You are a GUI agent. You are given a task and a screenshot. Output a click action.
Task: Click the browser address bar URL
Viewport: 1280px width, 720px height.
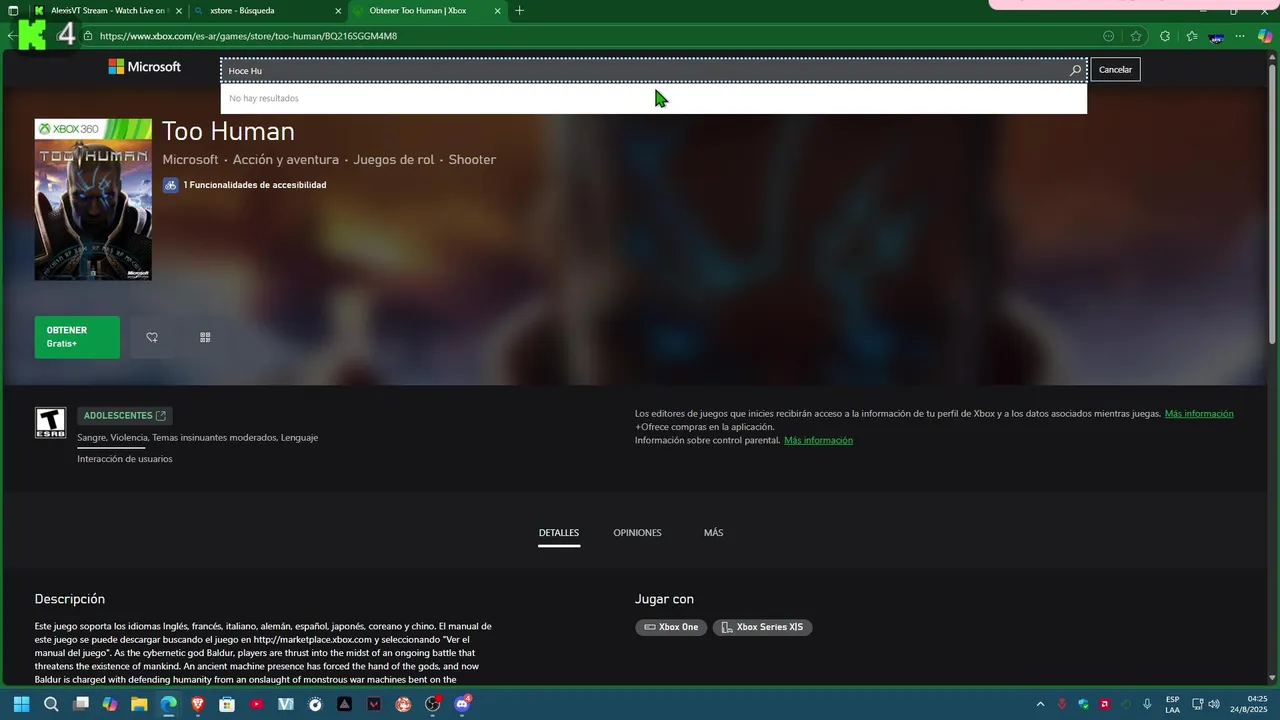pyautogui.click(x=248, y=36)
